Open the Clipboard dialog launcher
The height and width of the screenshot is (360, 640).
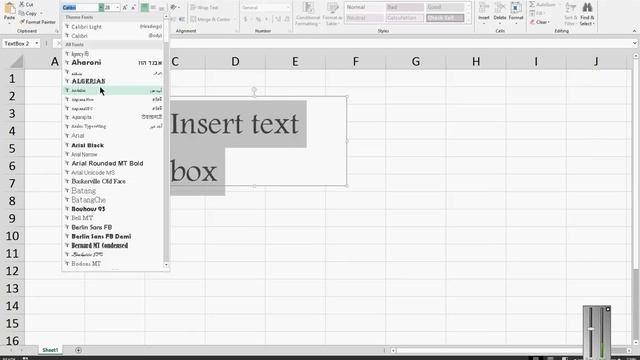[57, 31]
